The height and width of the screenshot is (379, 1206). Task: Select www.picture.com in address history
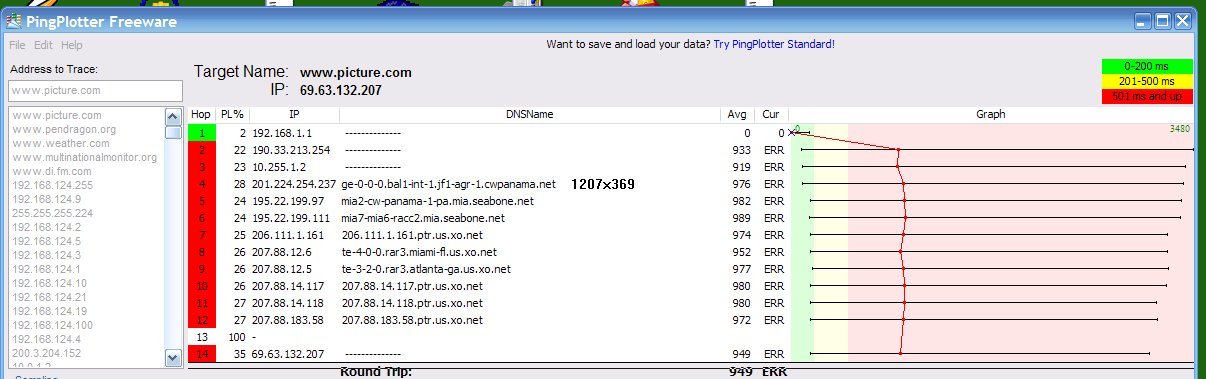click(56, 115)
